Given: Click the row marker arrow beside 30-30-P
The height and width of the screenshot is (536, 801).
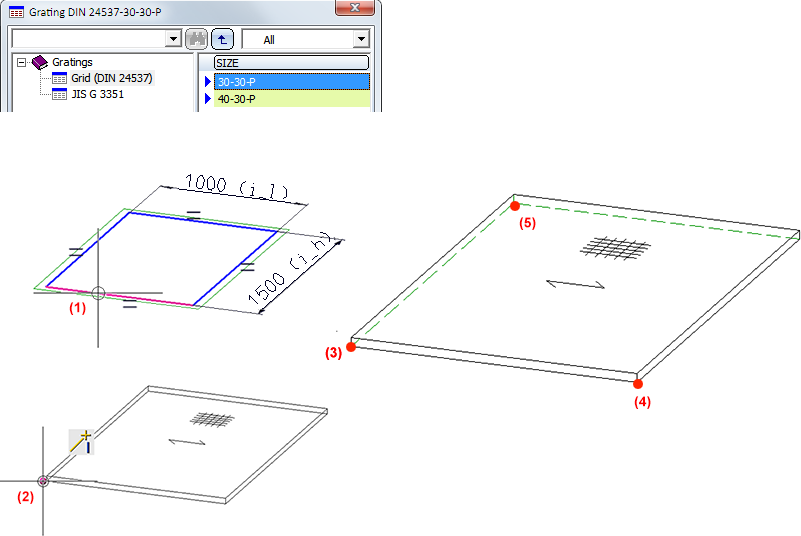Looking at the screenshot, I should coord(208,82).
